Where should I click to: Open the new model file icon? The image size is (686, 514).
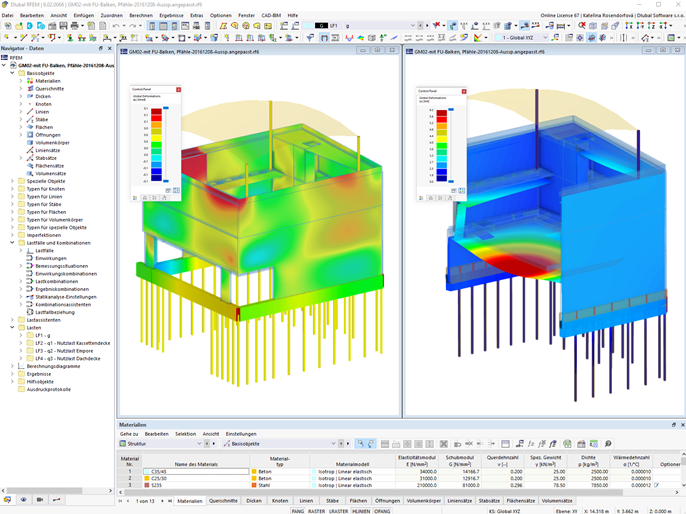coord(8,26)
